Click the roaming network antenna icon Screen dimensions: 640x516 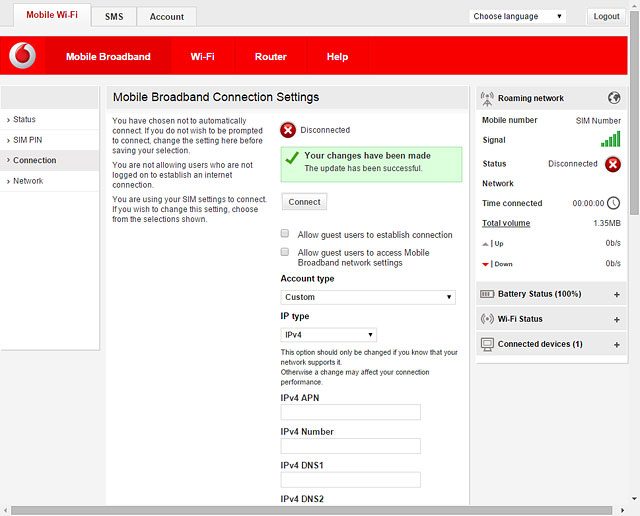point(487,98)
